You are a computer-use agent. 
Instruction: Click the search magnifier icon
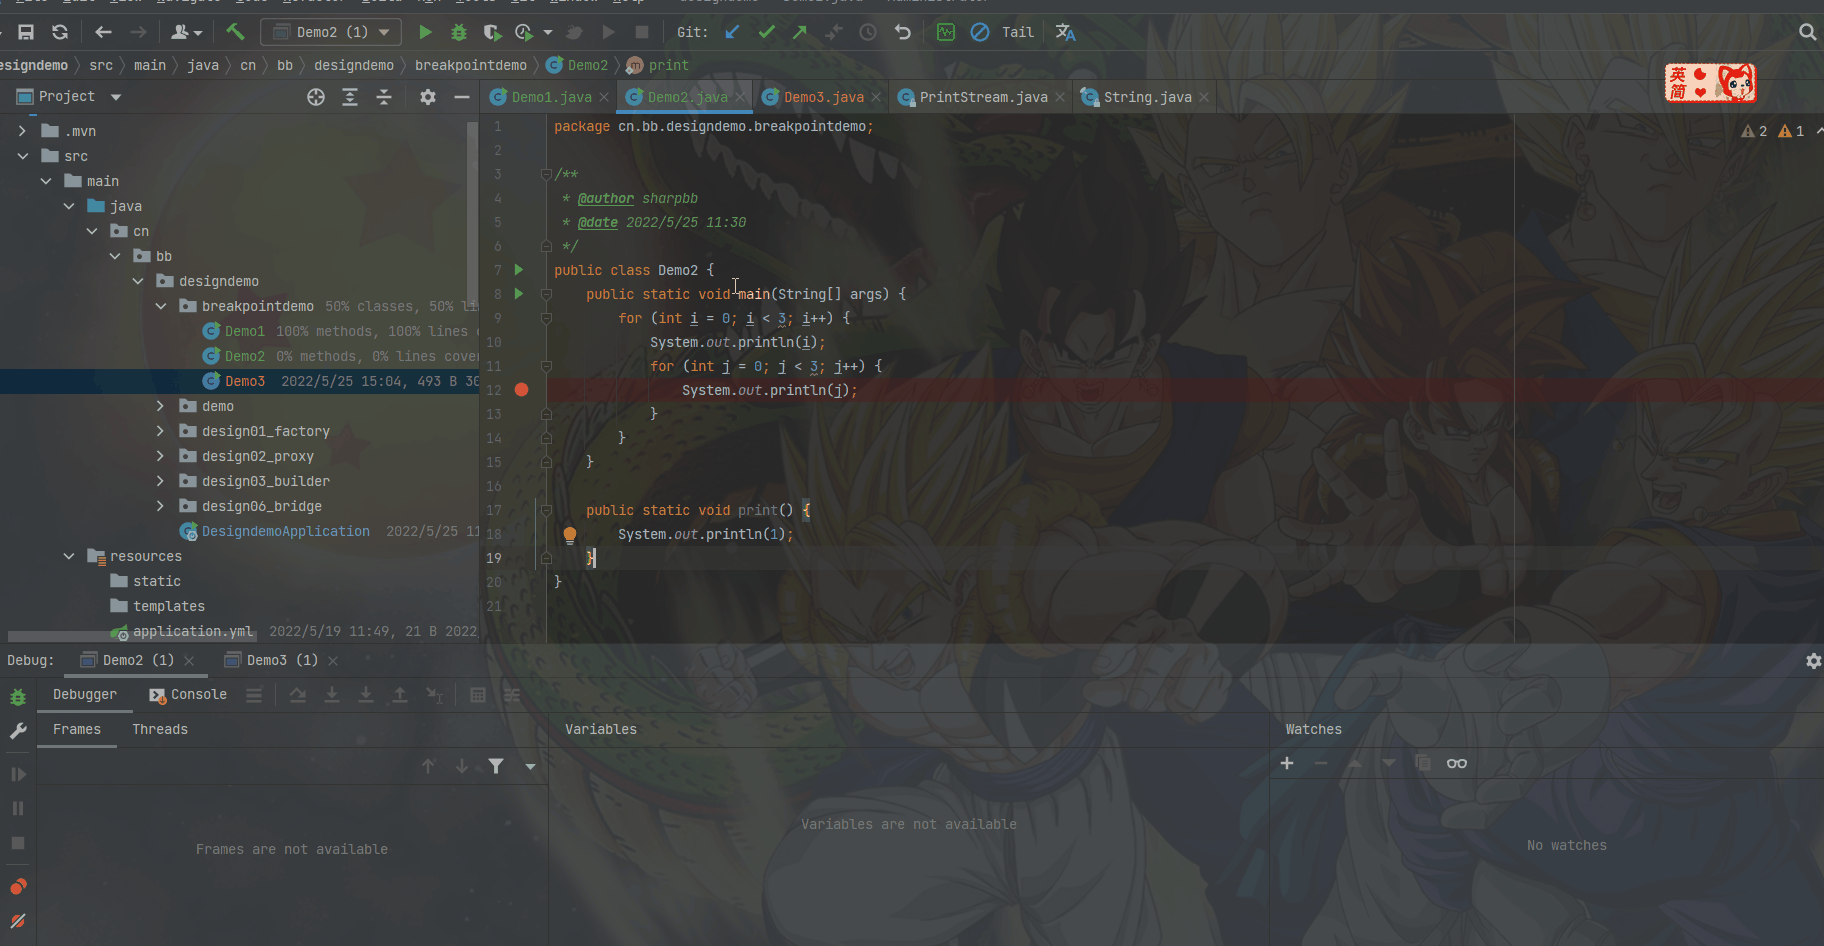(1807, 32)
